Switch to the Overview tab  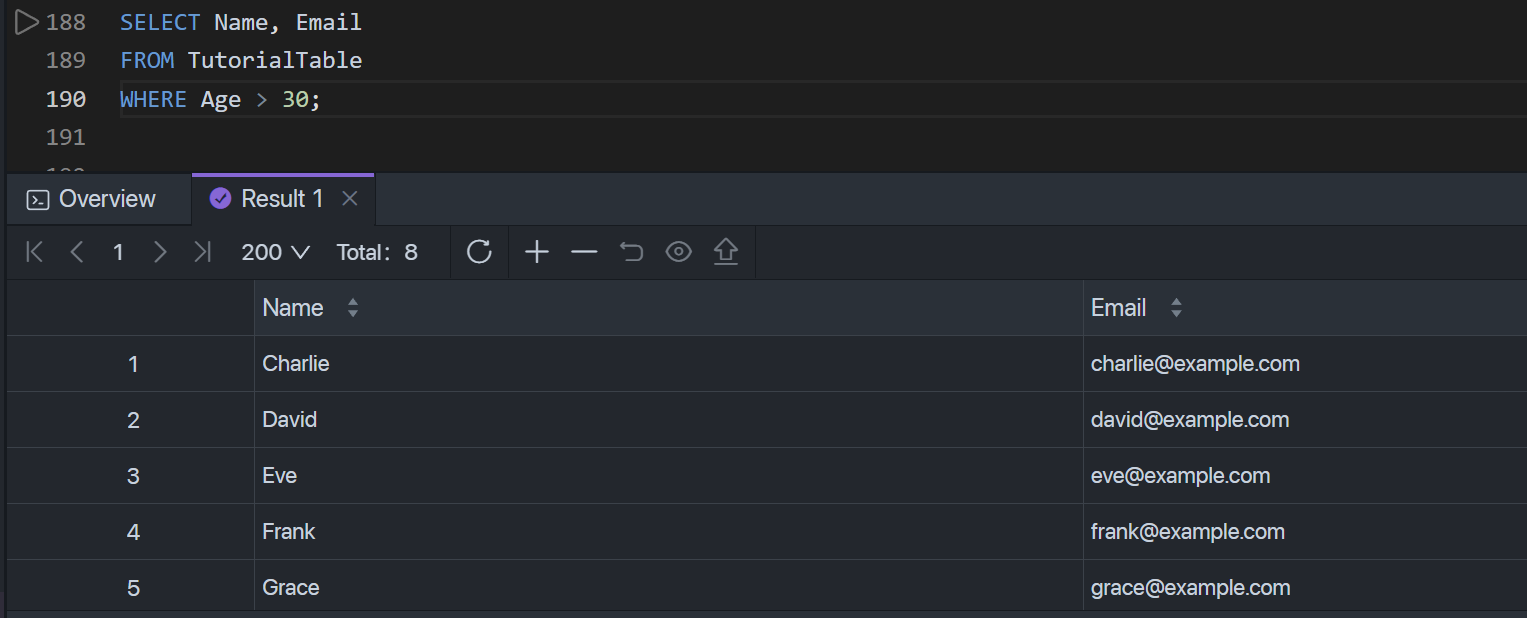click(91, 199)
